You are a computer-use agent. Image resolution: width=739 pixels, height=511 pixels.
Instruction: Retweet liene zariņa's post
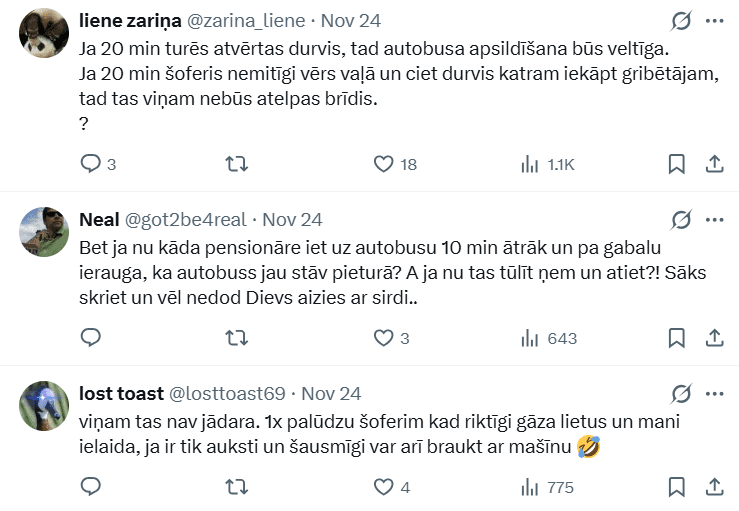[237, 164]
